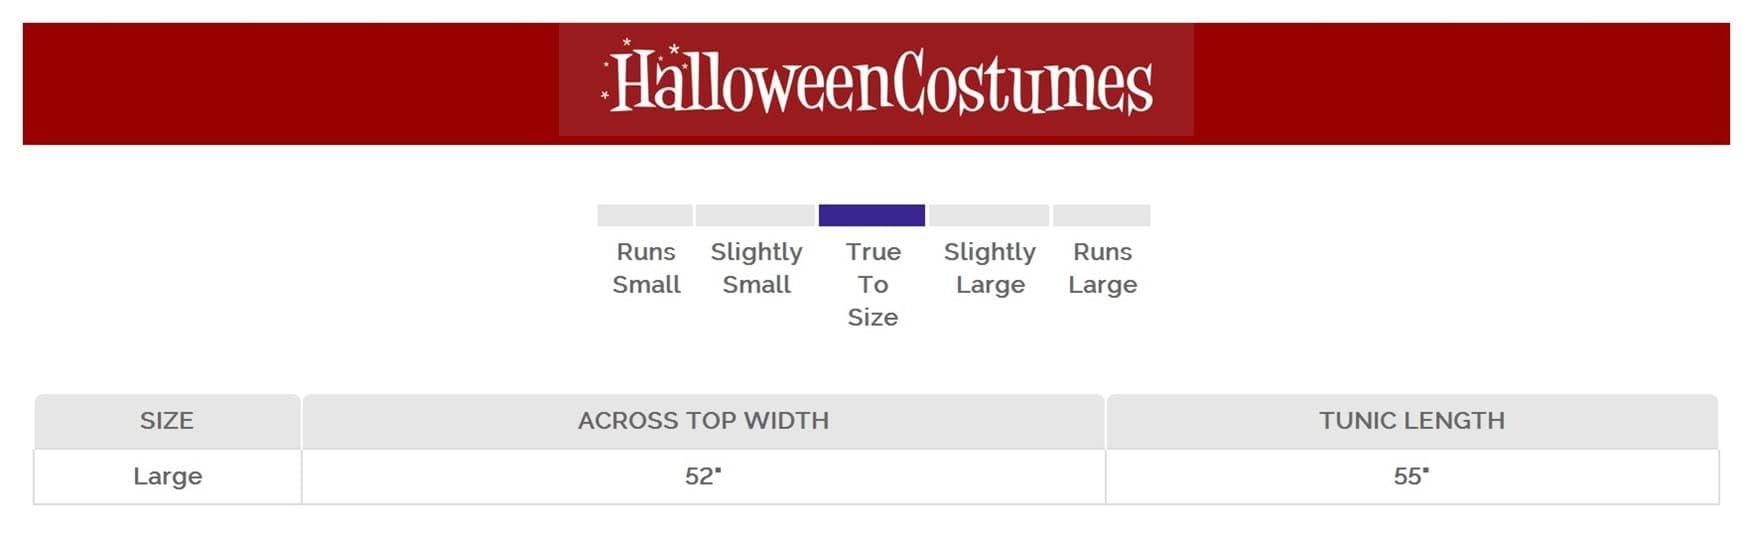Select the Runs Small fit segment bar

645,215
